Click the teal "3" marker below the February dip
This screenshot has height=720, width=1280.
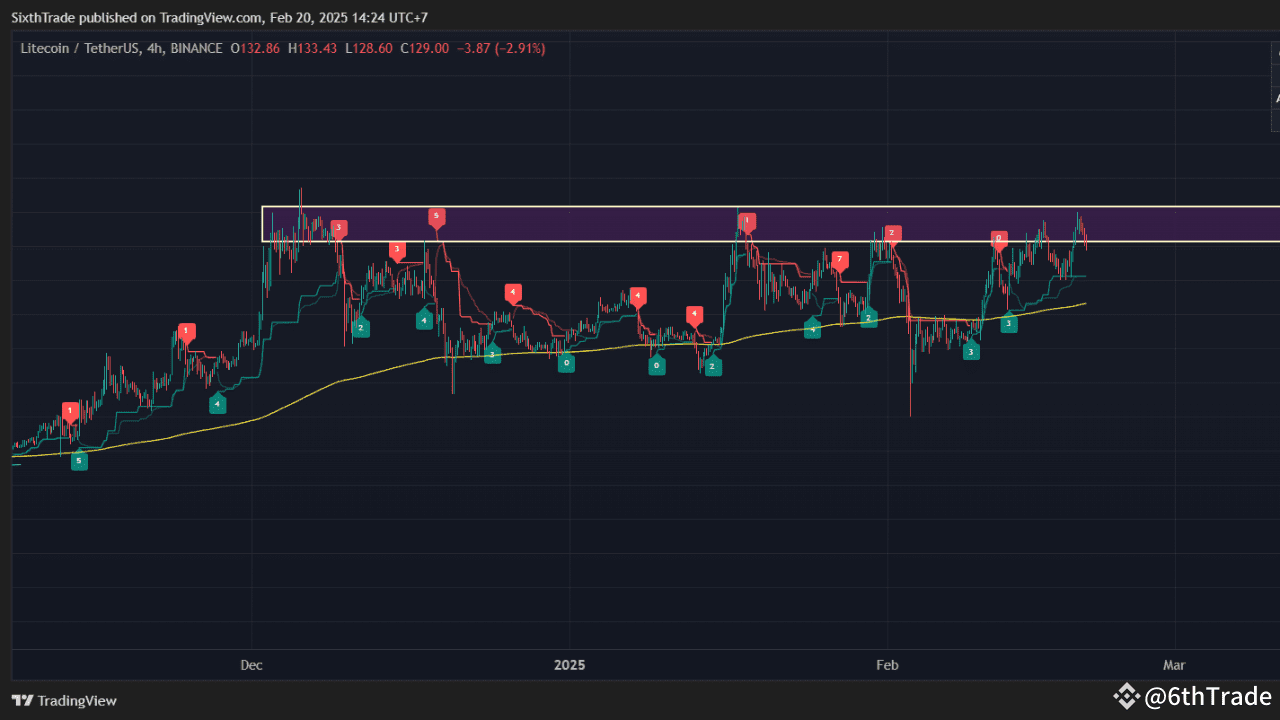971,351
